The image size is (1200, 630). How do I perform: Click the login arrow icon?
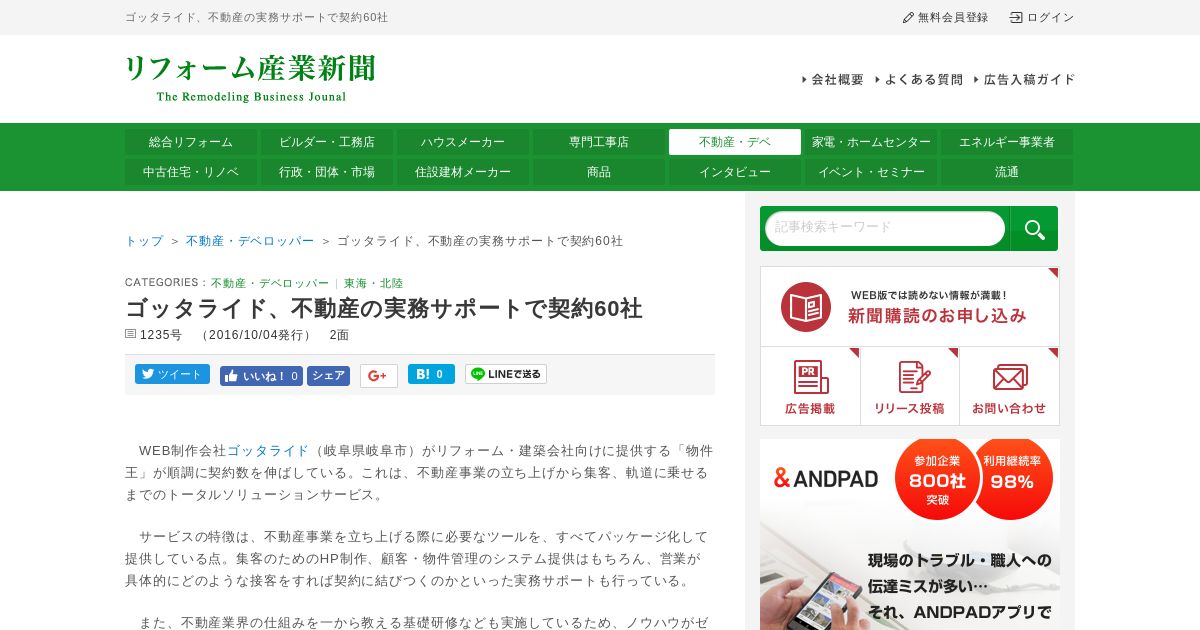tap(1016, 18)
